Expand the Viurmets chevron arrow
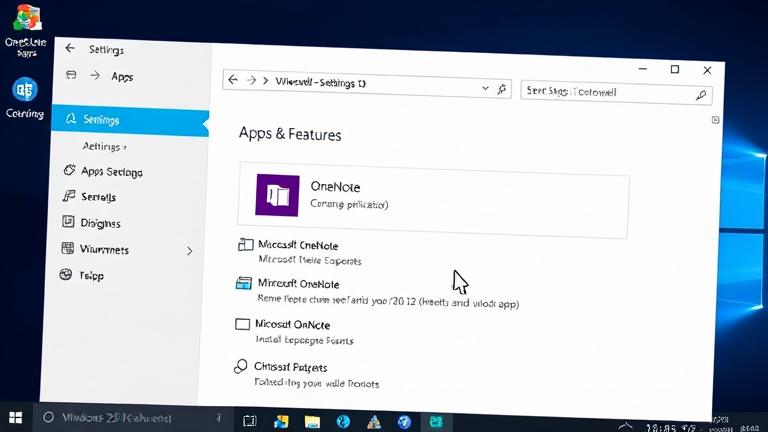This screenshot has width=768, height=432. (x=190, y=251)
